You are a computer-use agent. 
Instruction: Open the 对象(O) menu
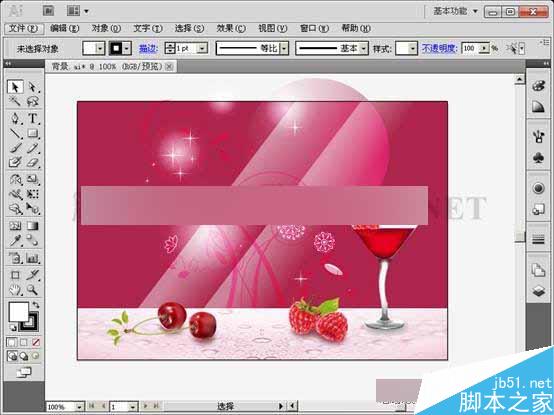tap(106, 28)
